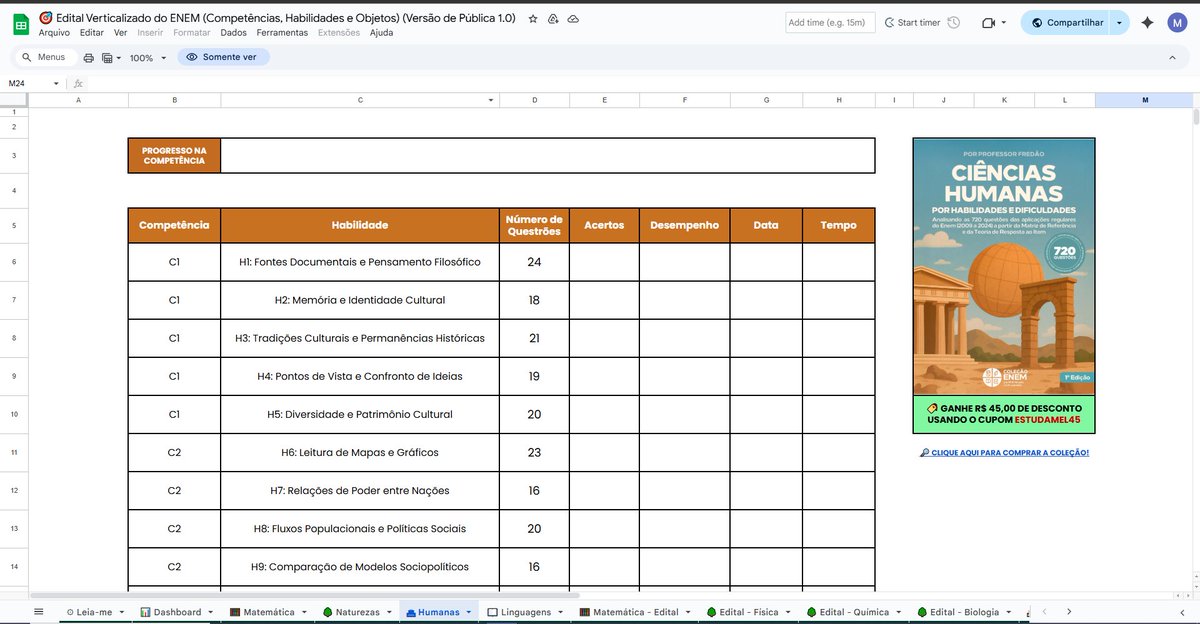Click the star icon to favorite the spreadsheet
This screenshot has width=1200, height=624.
pos(532,17)
